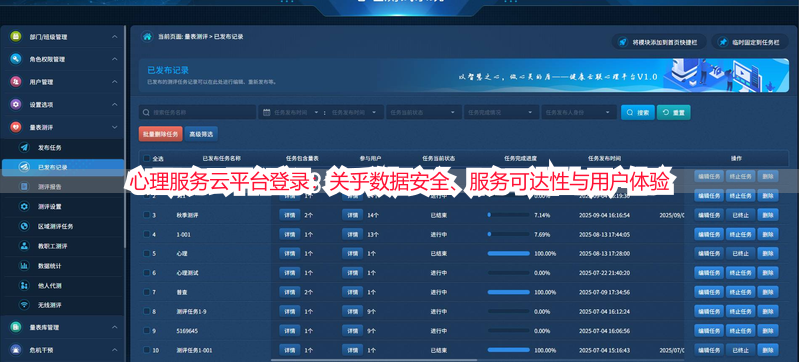The image size is (799, 362).
Task: Click the 数据统计 bar chart icon
Action: 24,266
